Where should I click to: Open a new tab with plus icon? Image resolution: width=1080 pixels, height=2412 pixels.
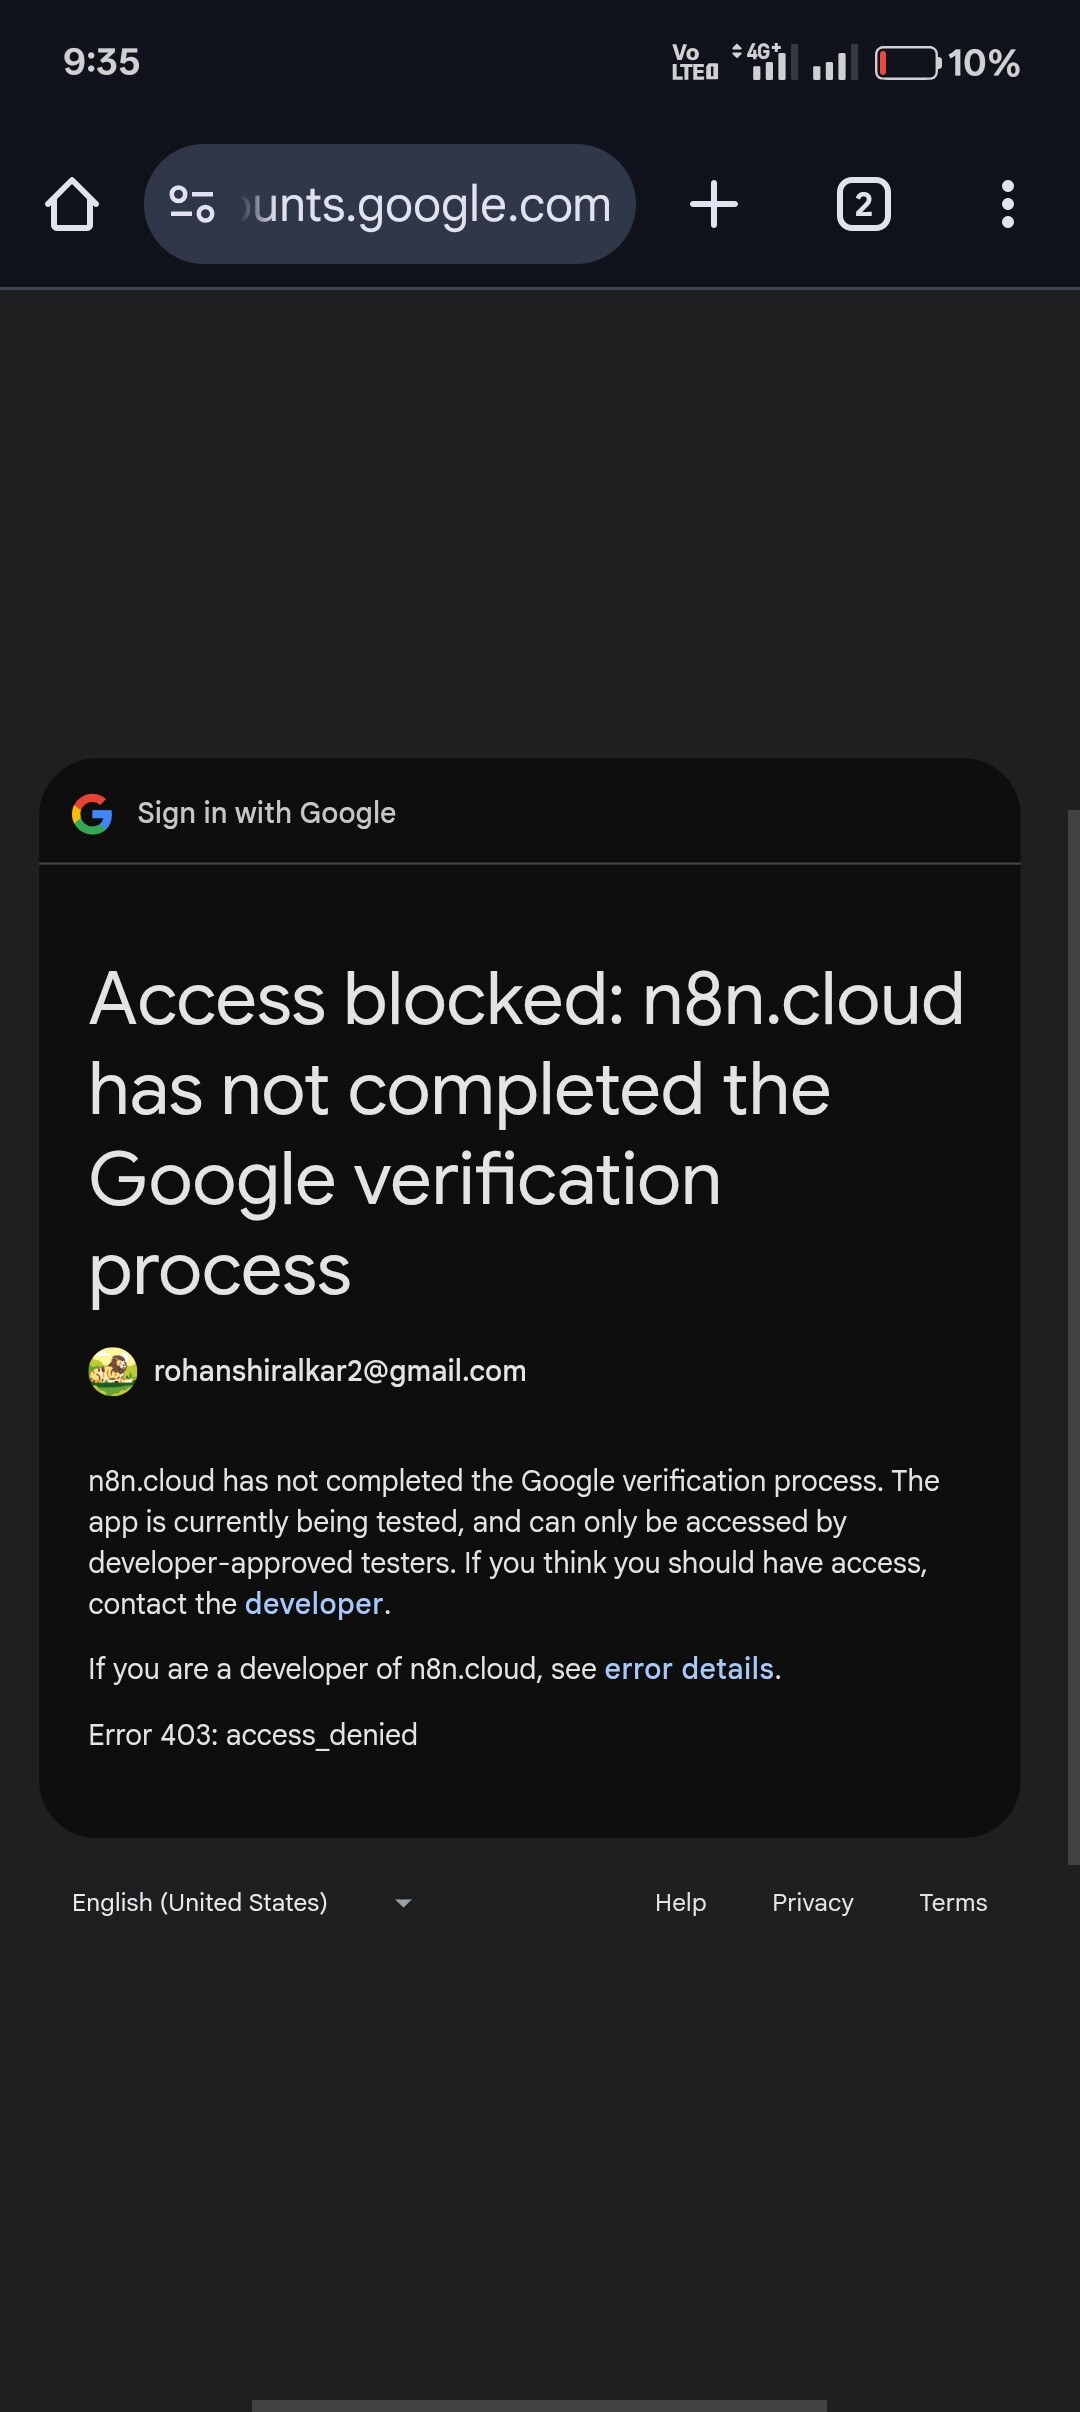click(x=714, y=205)
